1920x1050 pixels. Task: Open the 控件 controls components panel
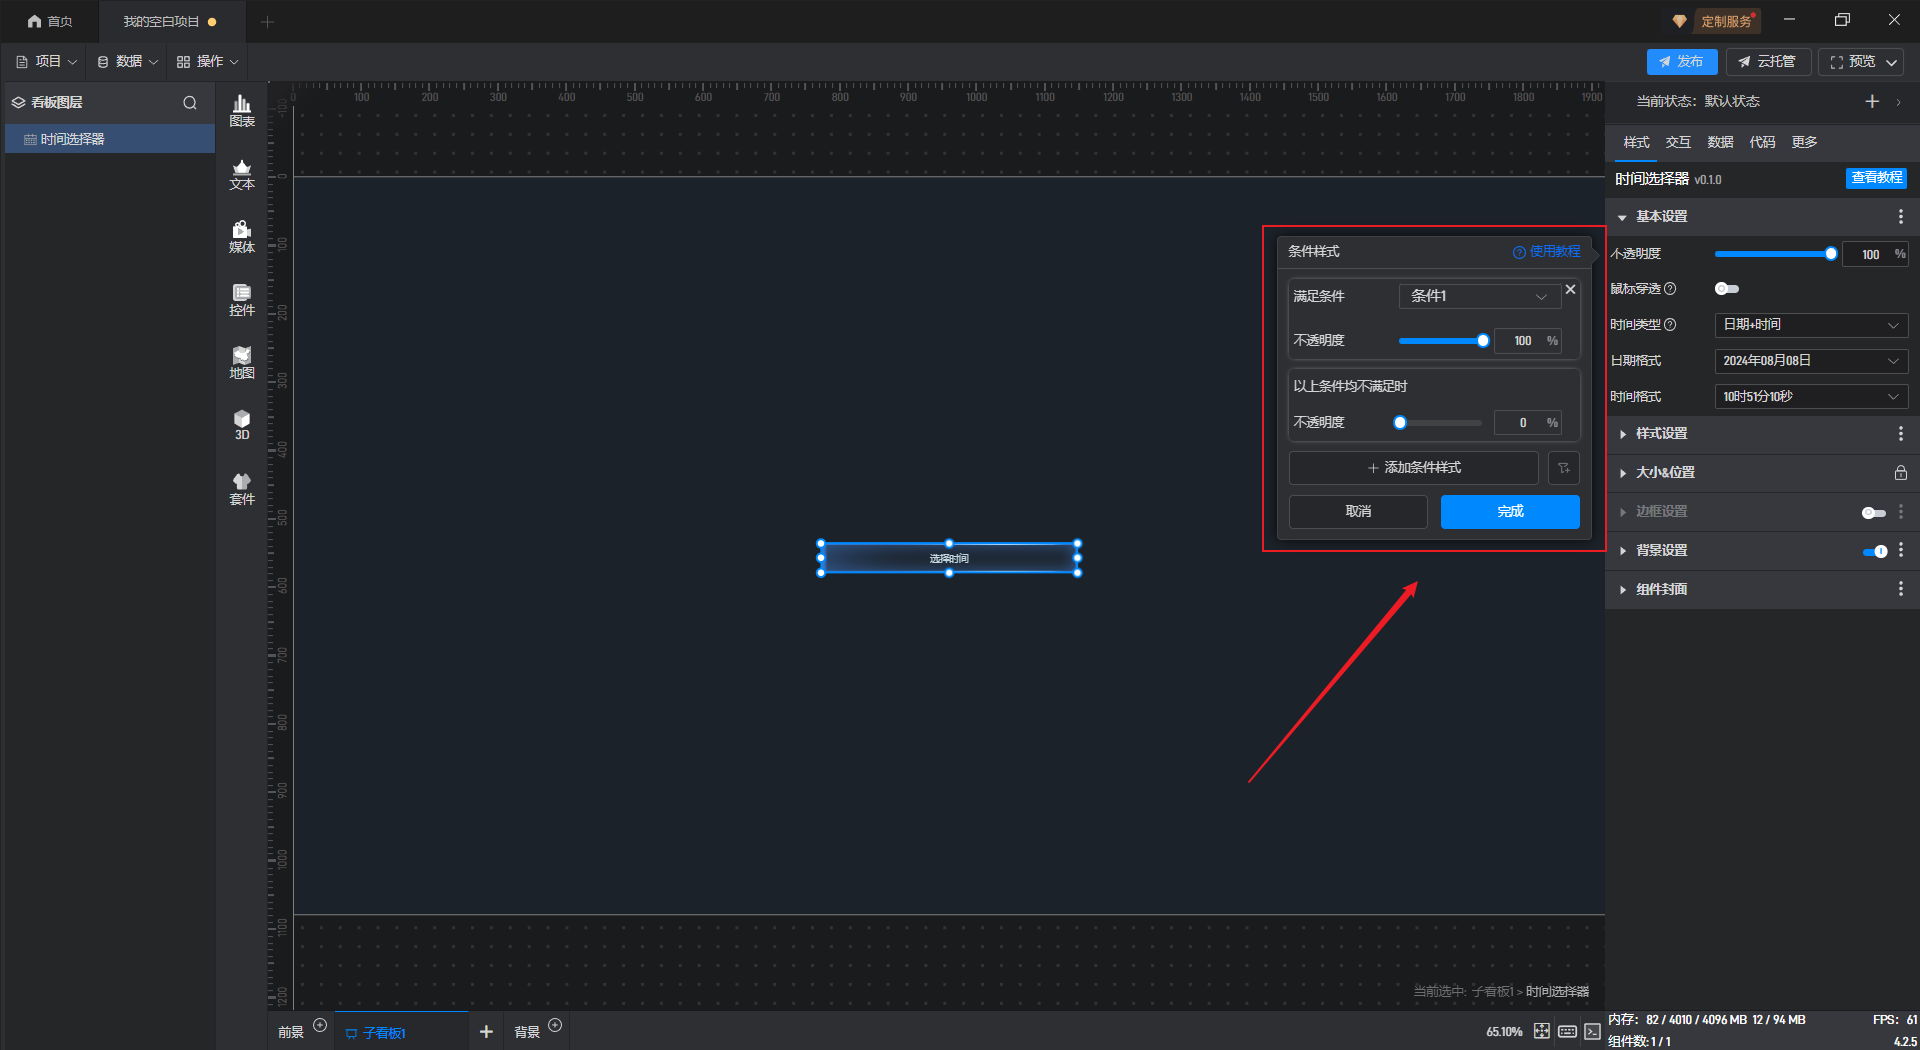242,300
